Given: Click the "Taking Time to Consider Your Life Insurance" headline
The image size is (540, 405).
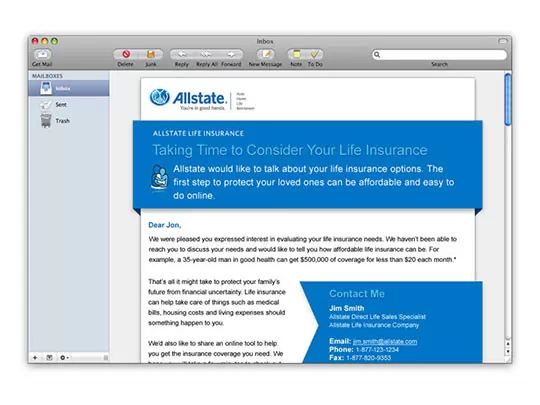Looking at the screenshot, I should pyautogui.click(x=290, y=150).
